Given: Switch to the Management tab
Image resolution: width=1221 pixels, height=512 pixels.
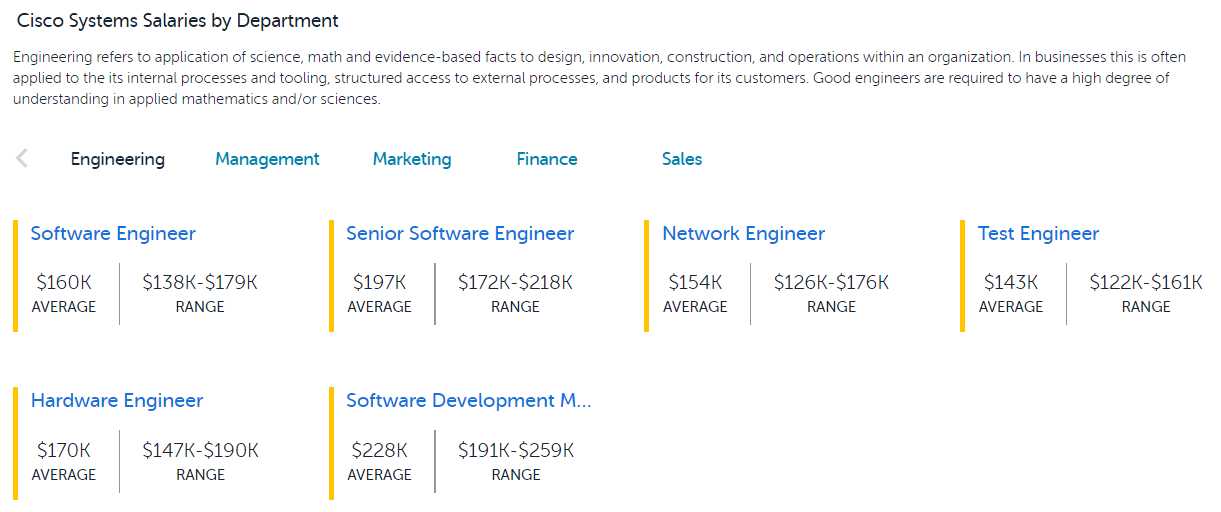Looking at the screenshot, I should tap(267, 159).
